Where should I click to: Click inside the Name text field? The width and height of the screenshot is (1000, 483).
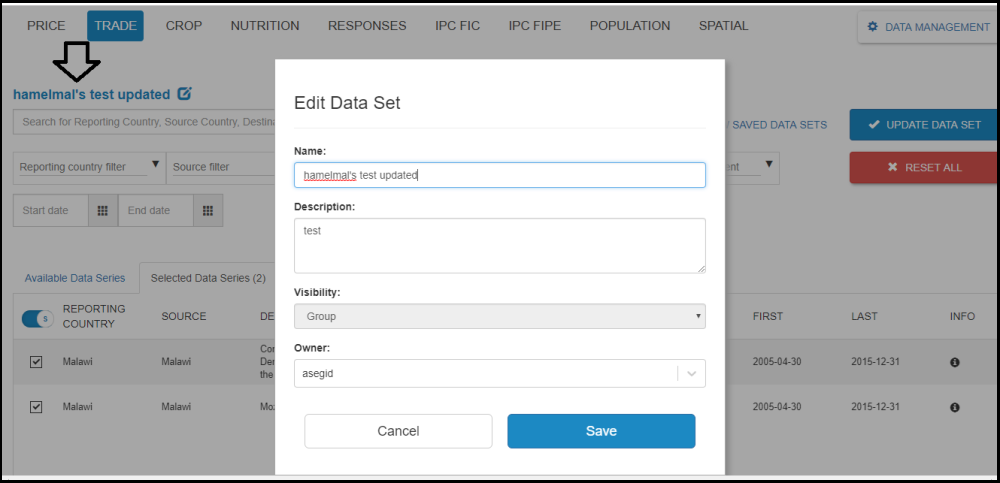pos(499,175)
